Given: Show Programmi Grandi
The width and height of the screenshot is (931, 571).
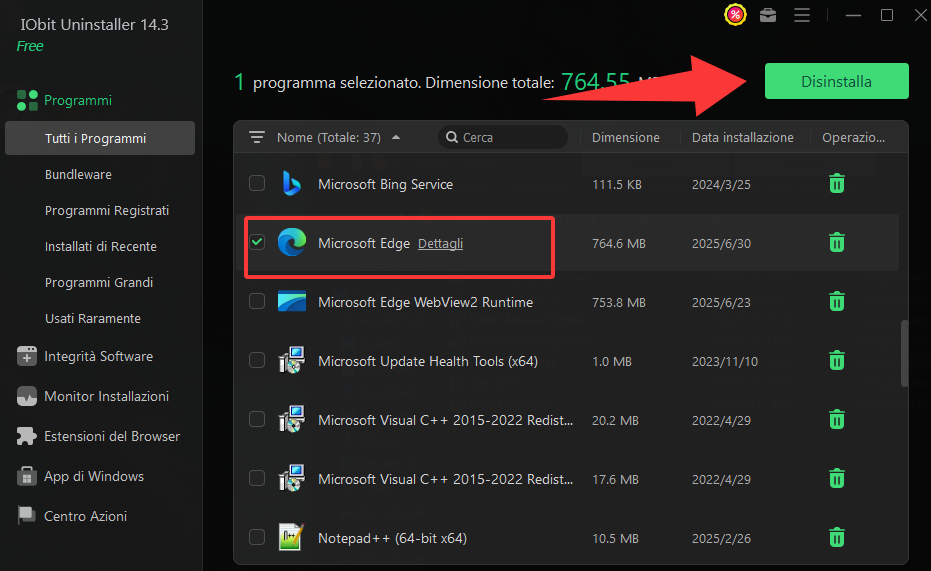Looking at the screenshot, I should coord(99,283).
